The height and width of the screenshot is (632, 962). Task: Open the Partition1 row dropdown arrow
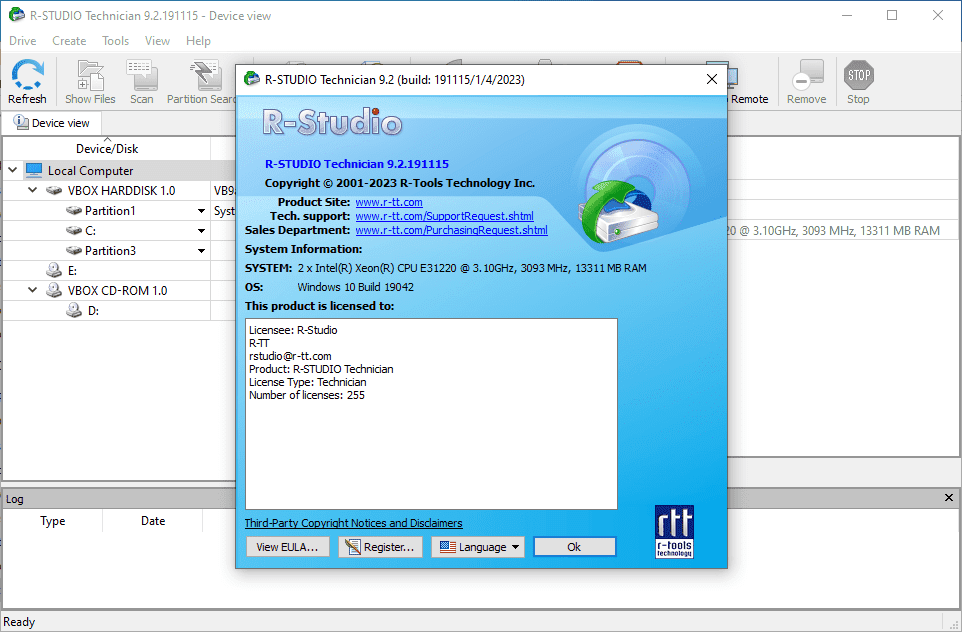201,211
